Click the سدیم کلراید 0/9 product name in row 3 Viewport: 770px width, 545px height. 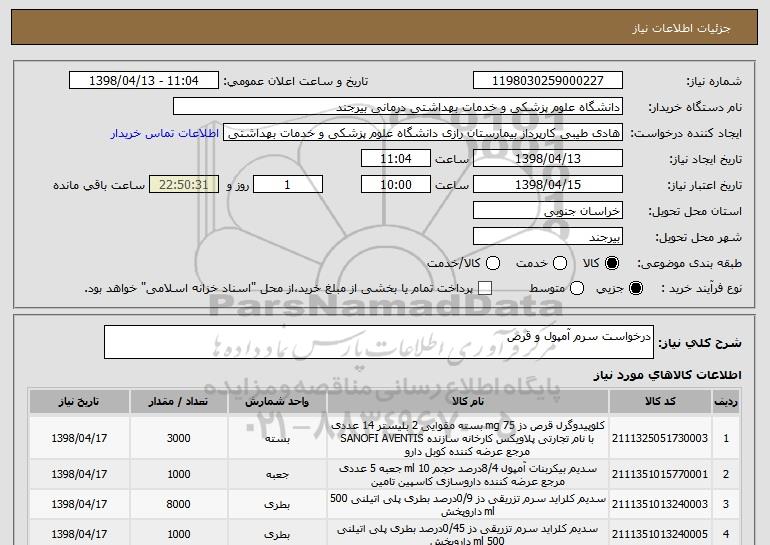(468, 504)
